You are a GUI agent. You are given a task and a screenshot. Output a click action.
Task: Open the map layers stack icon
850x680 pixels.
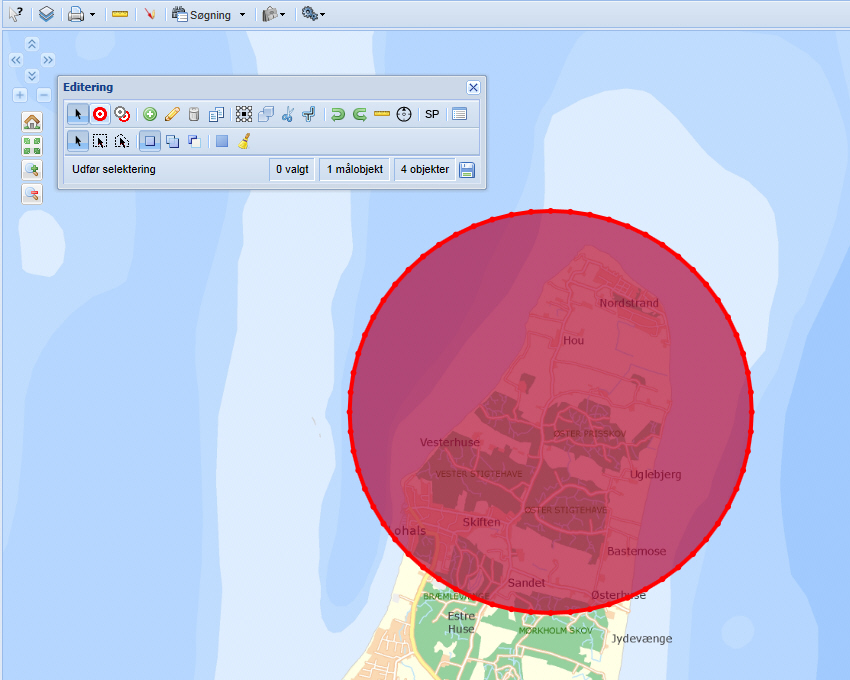point(47,14)
